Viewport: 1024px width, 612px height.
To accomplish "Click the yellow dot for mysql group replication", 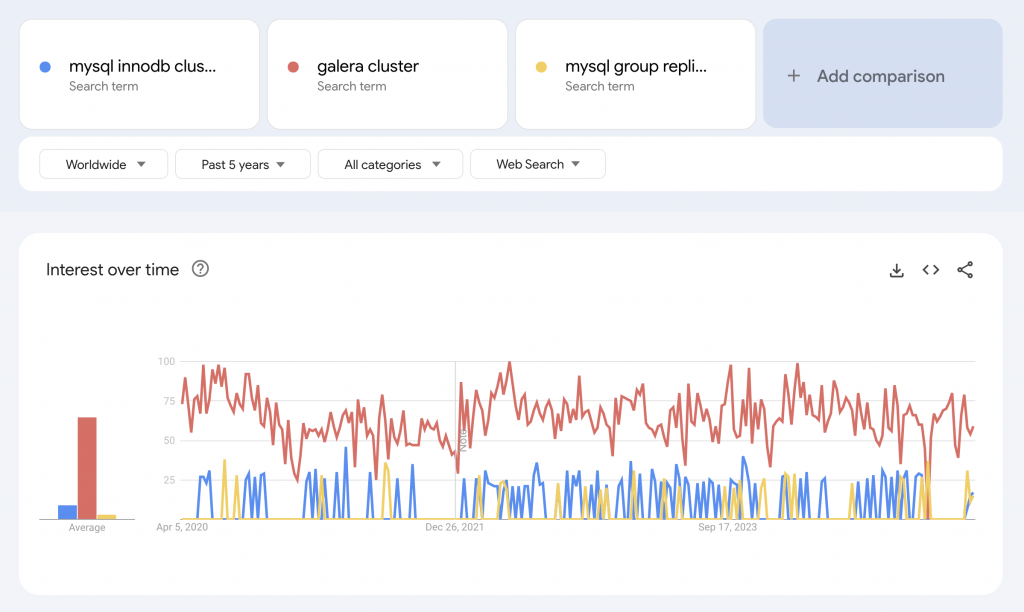I will pyautogui.click(x=541, y=67).
